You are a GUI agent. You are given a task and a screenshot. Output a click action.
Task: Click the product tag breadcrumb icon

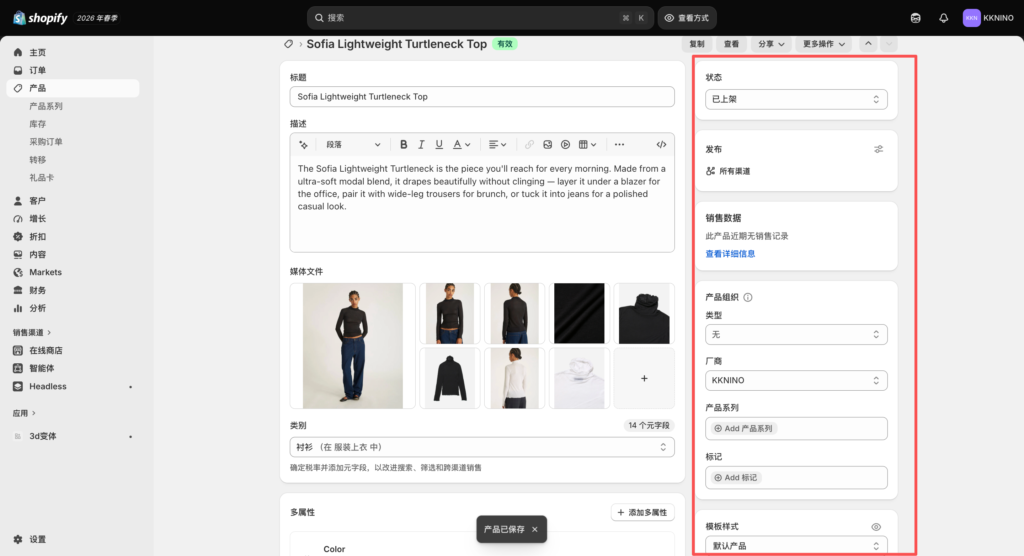289,44
